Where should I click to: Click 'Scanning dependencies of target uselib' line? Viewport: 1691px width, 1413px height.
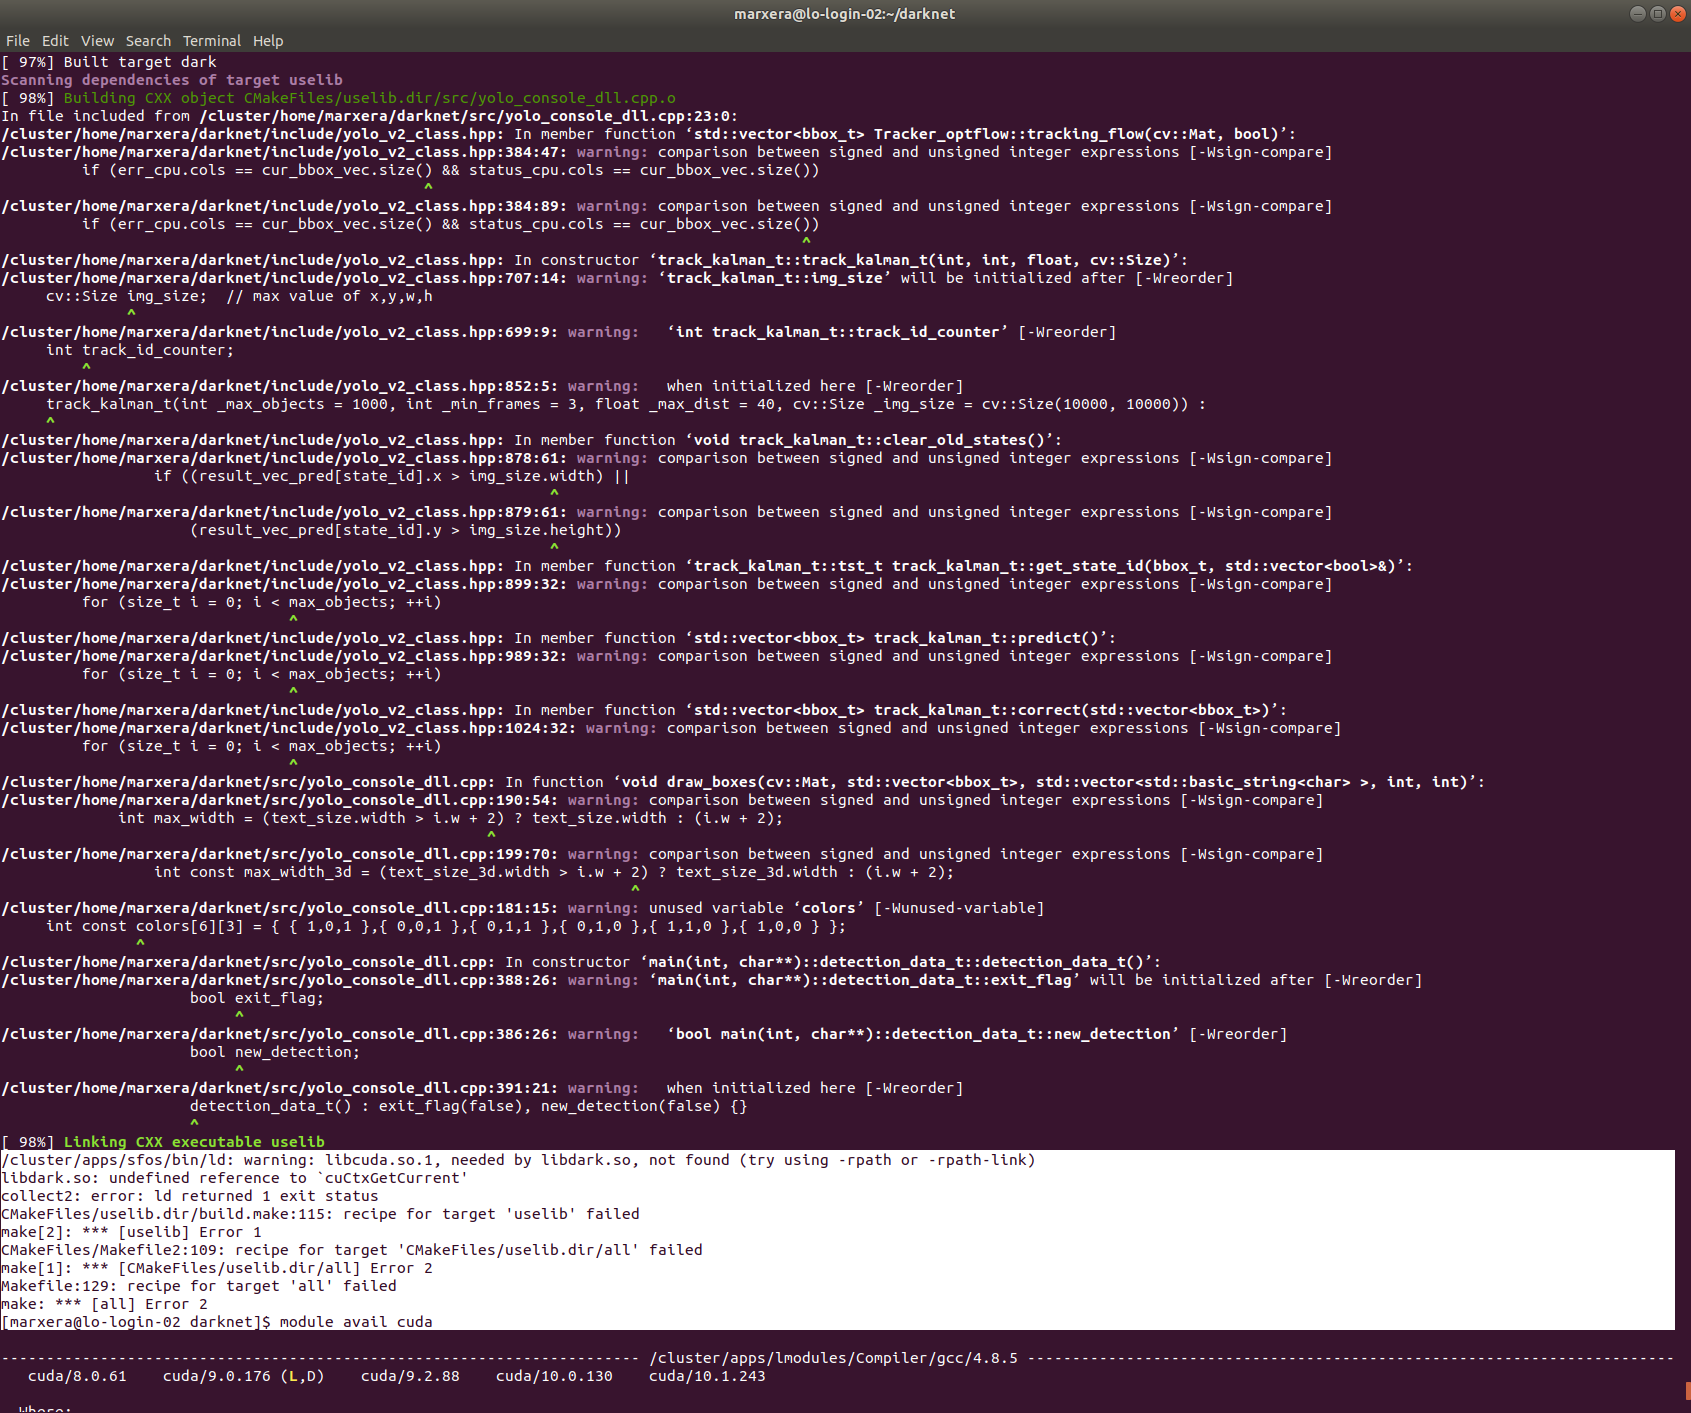(172, 80)
